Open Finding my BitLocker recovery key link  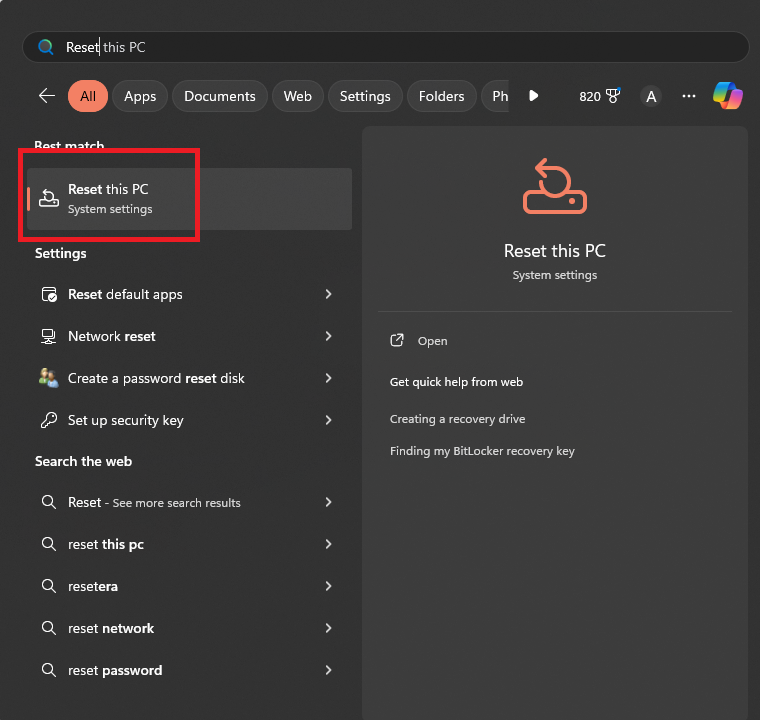(x=482, y=451)
